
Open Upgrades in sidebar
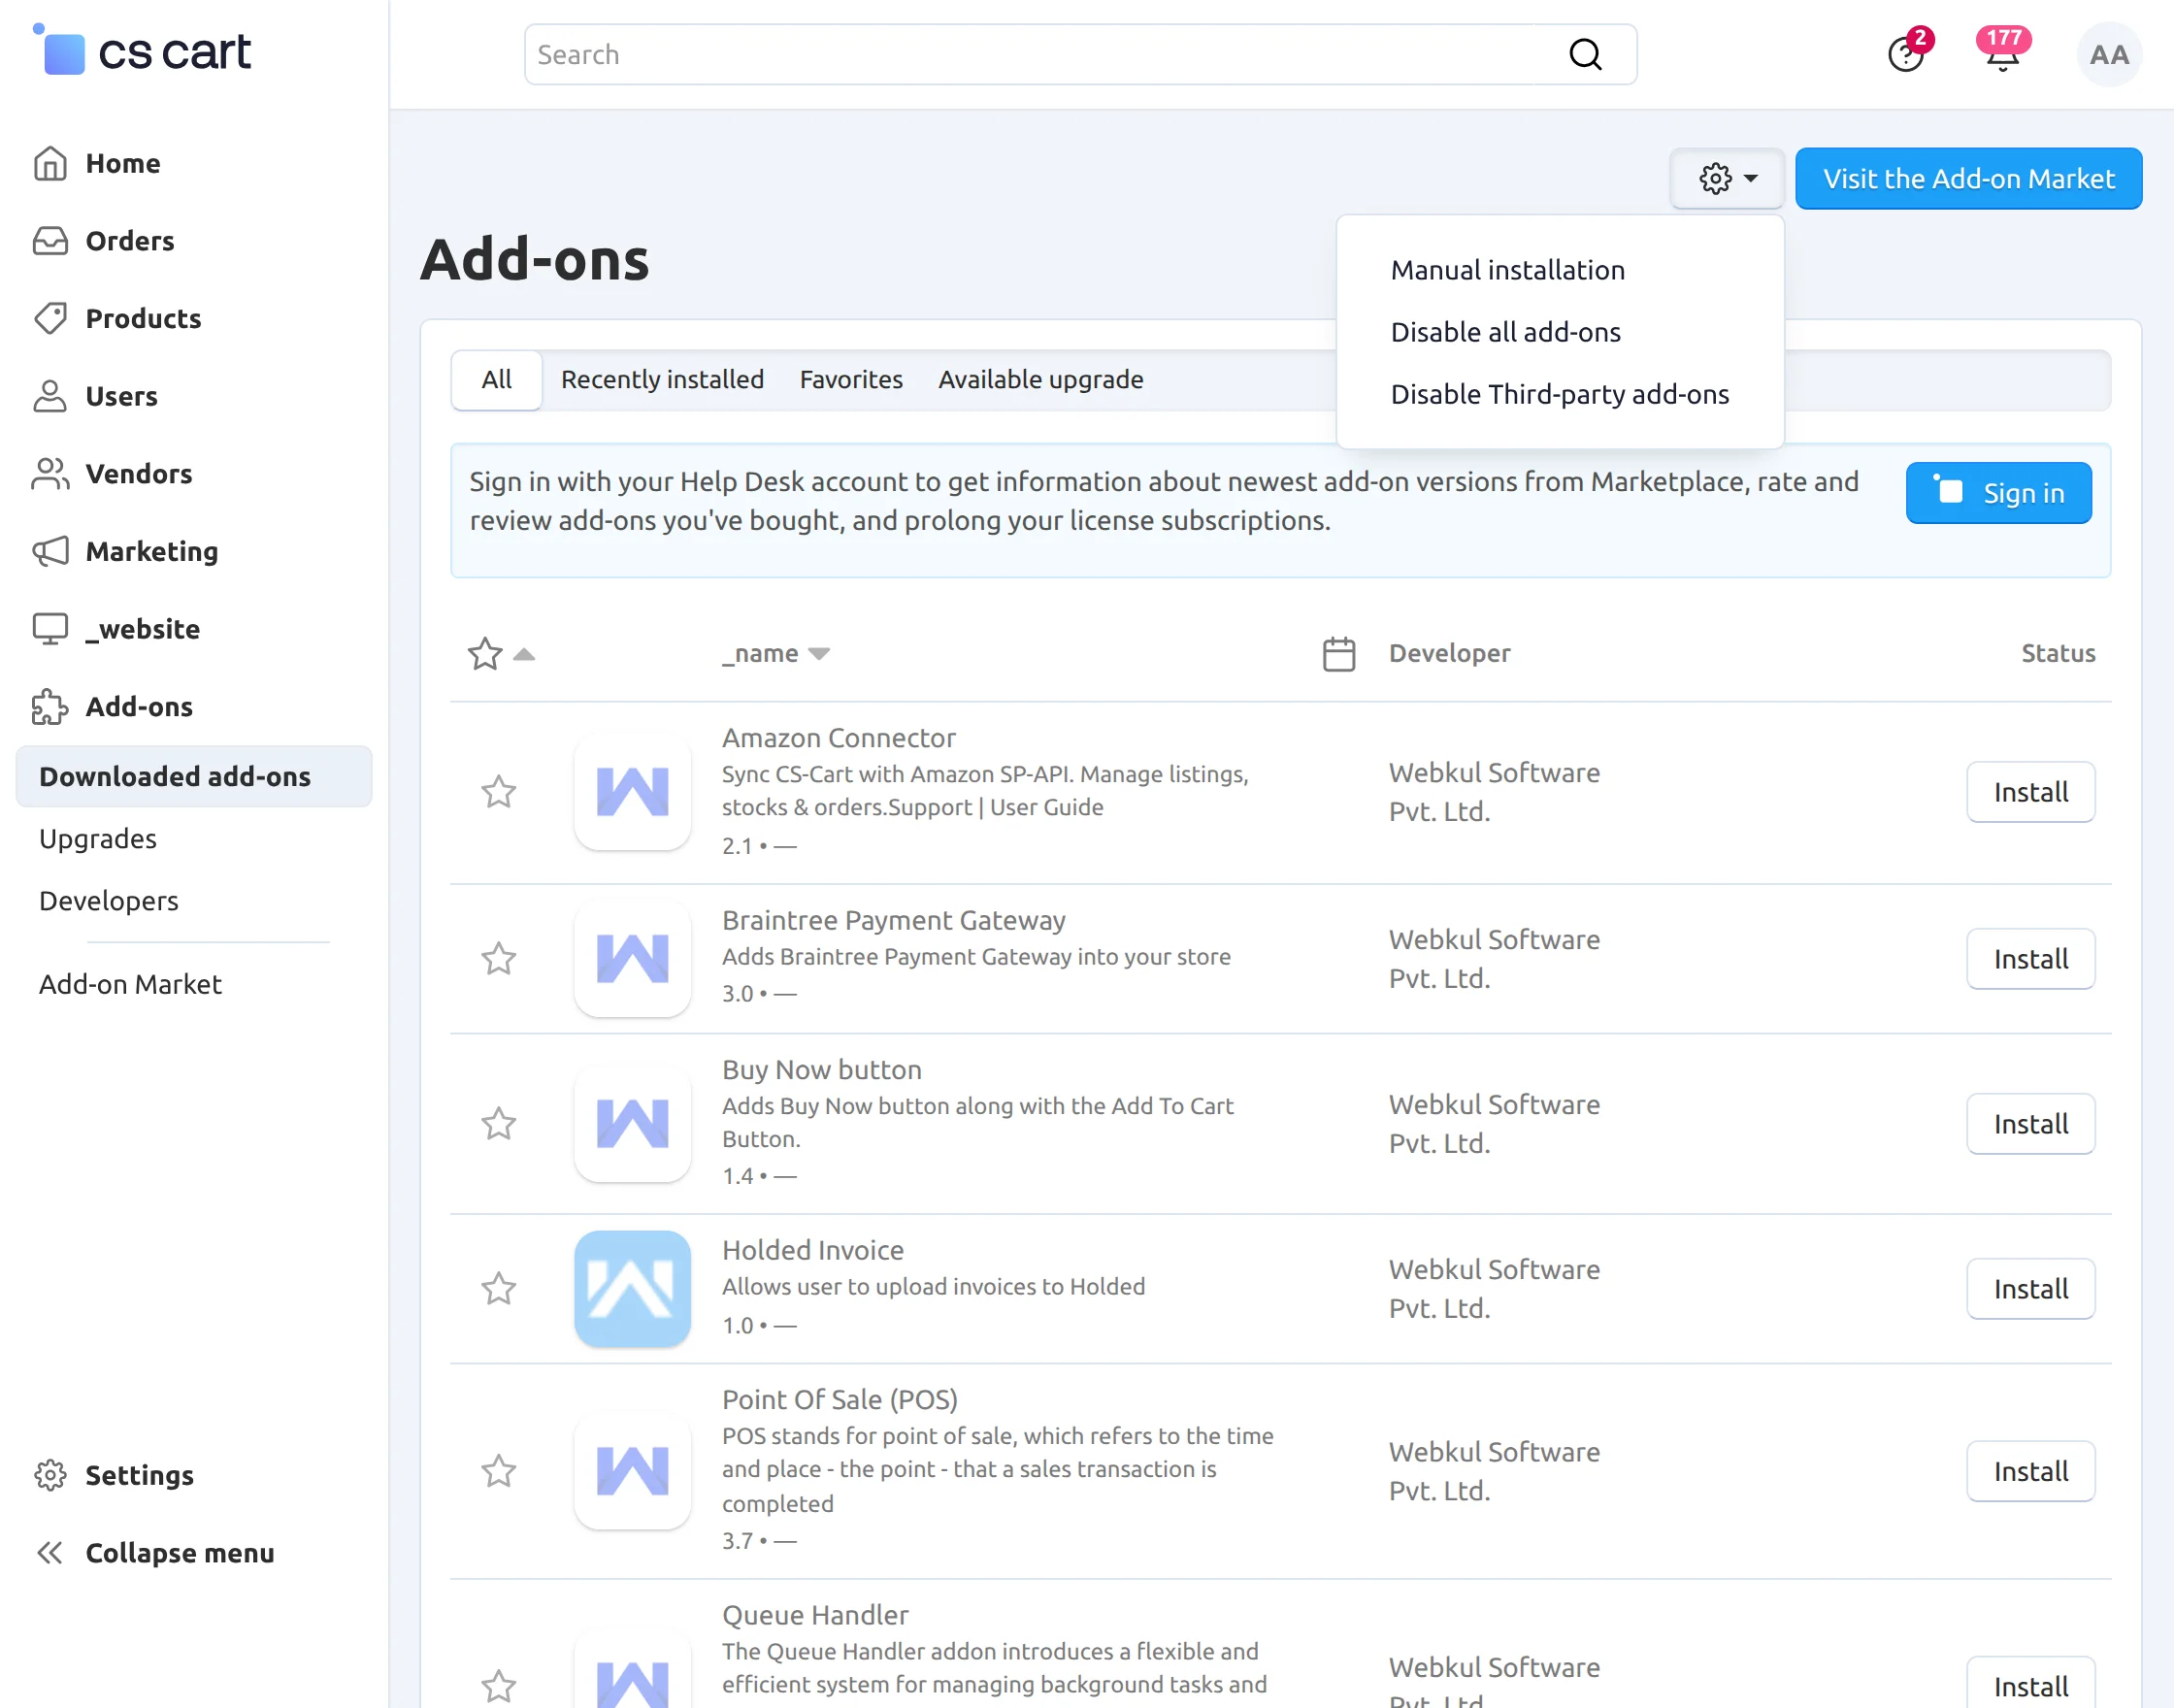point(98,839)
